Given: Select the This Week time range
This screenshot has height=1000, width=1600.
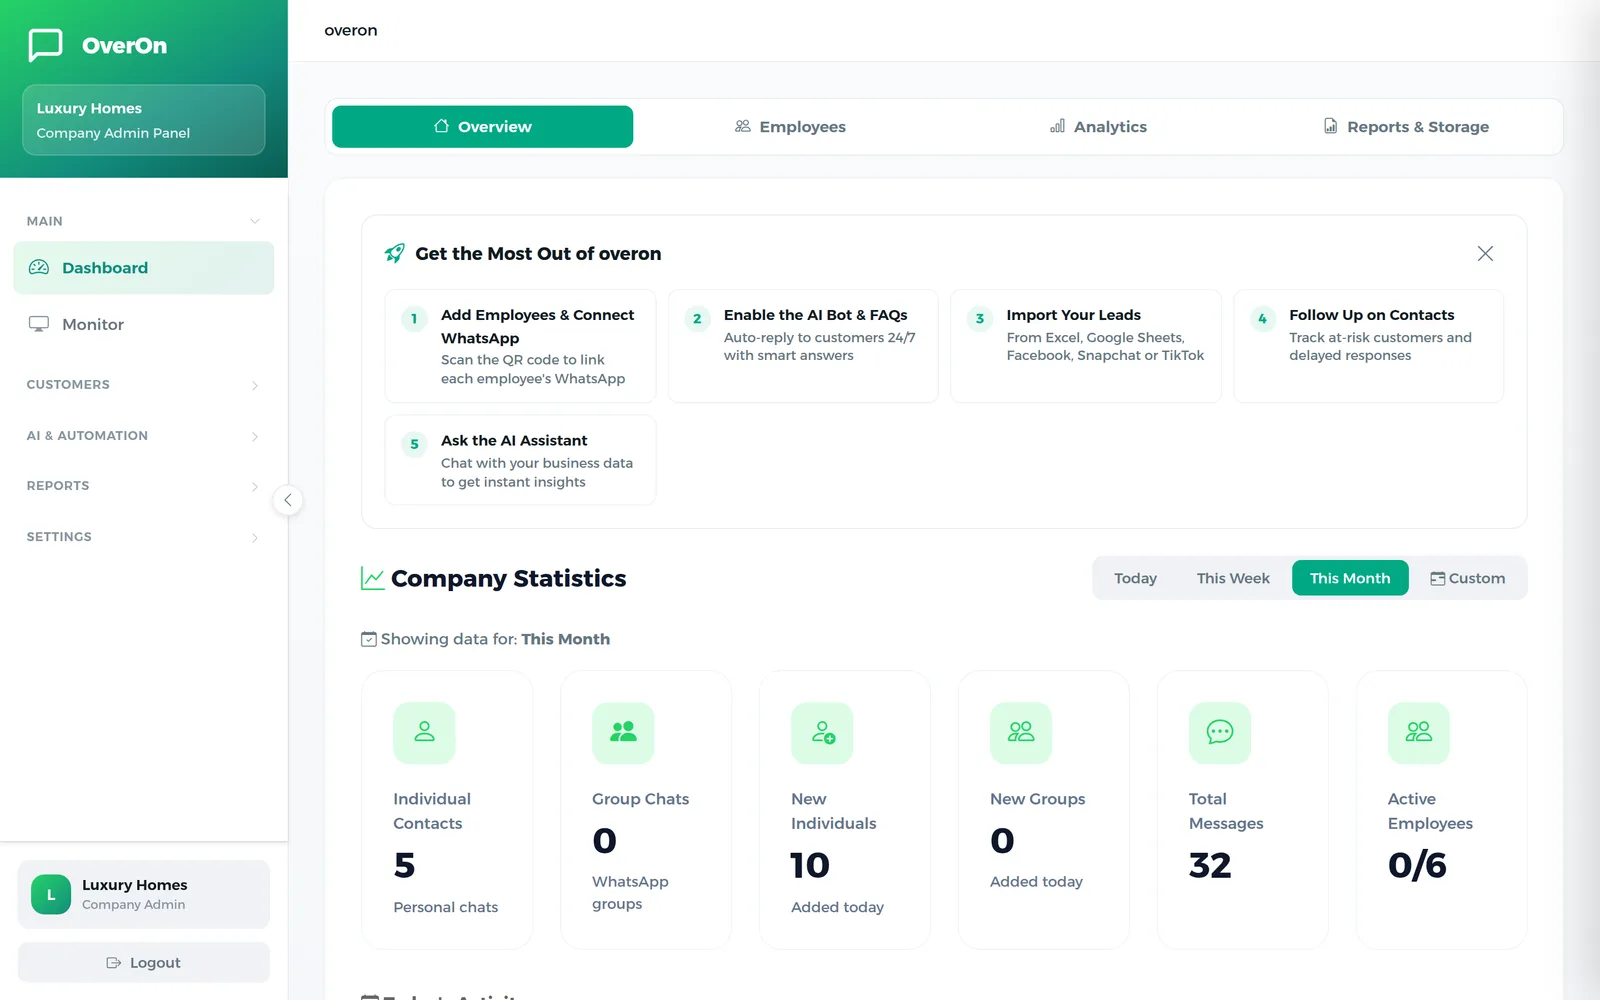Looking at the screenshot, I should click(x=1233, y=578).
